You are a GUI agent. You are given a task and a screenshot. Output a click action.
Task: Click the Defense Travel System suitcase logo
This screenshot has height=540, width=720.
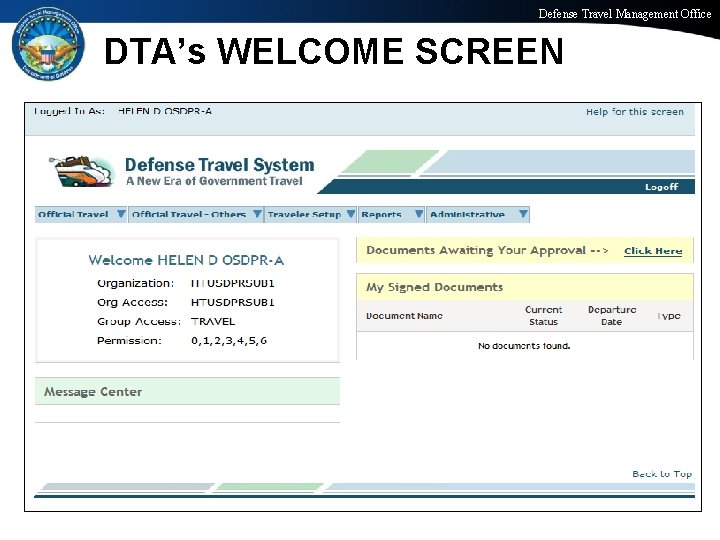click(81, 171)
